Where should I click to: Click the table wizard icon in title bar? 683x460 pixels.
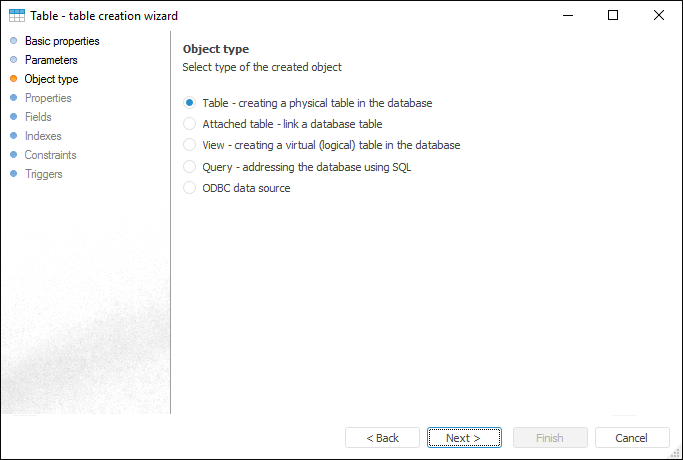(17, 16)
